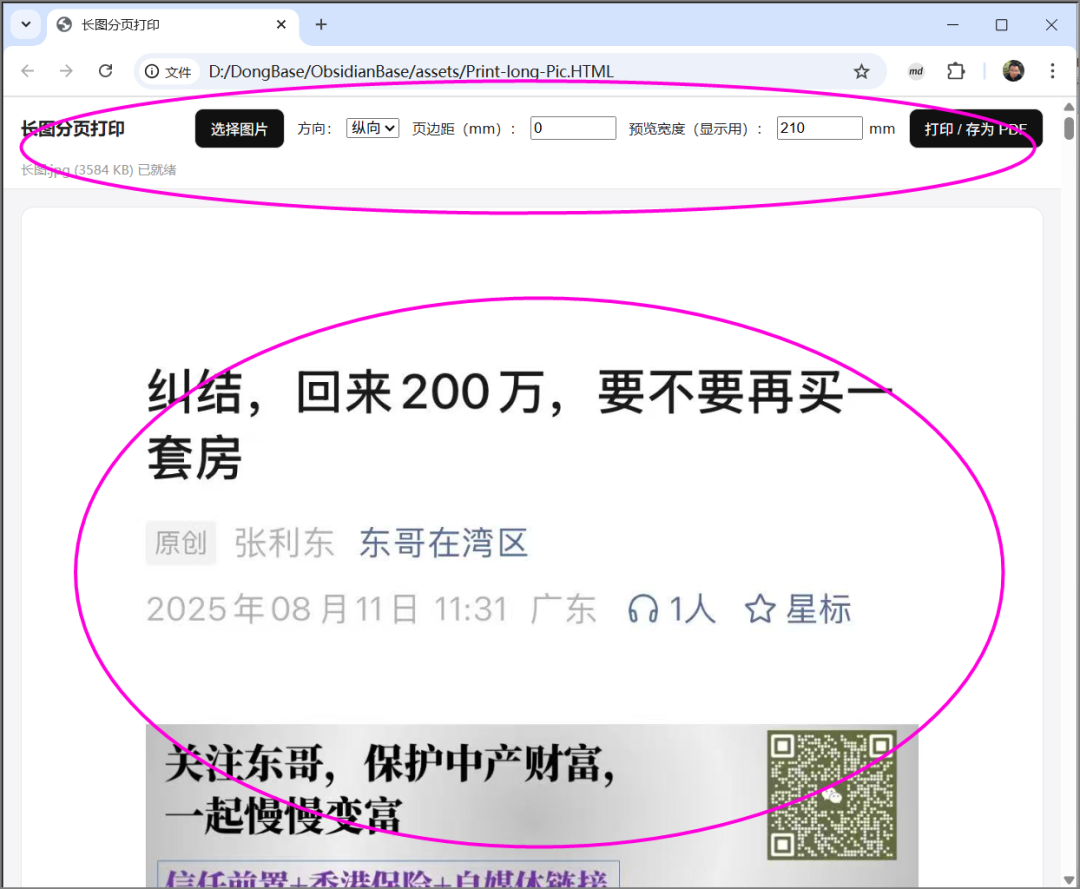Image resolution: width=1080 pixels, height=889 pixels.
Task: Open the md extension icon
Action: click(x=916, y=71)
